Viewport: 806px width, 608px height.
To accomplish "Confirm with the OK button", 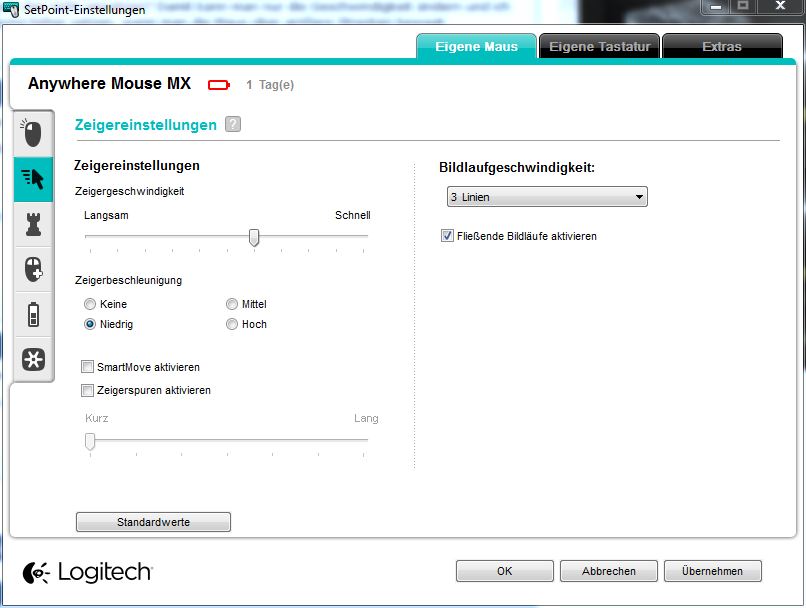I will point(505,571).
